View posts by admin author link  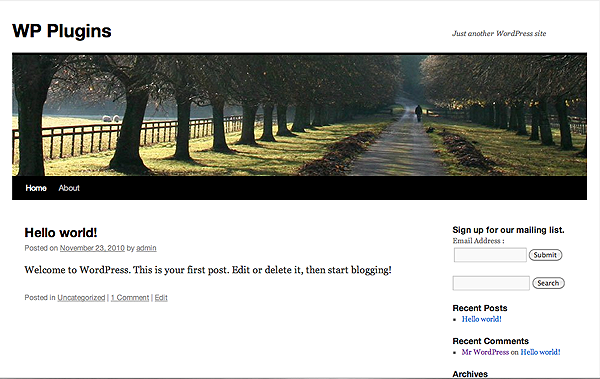point(146,248)
